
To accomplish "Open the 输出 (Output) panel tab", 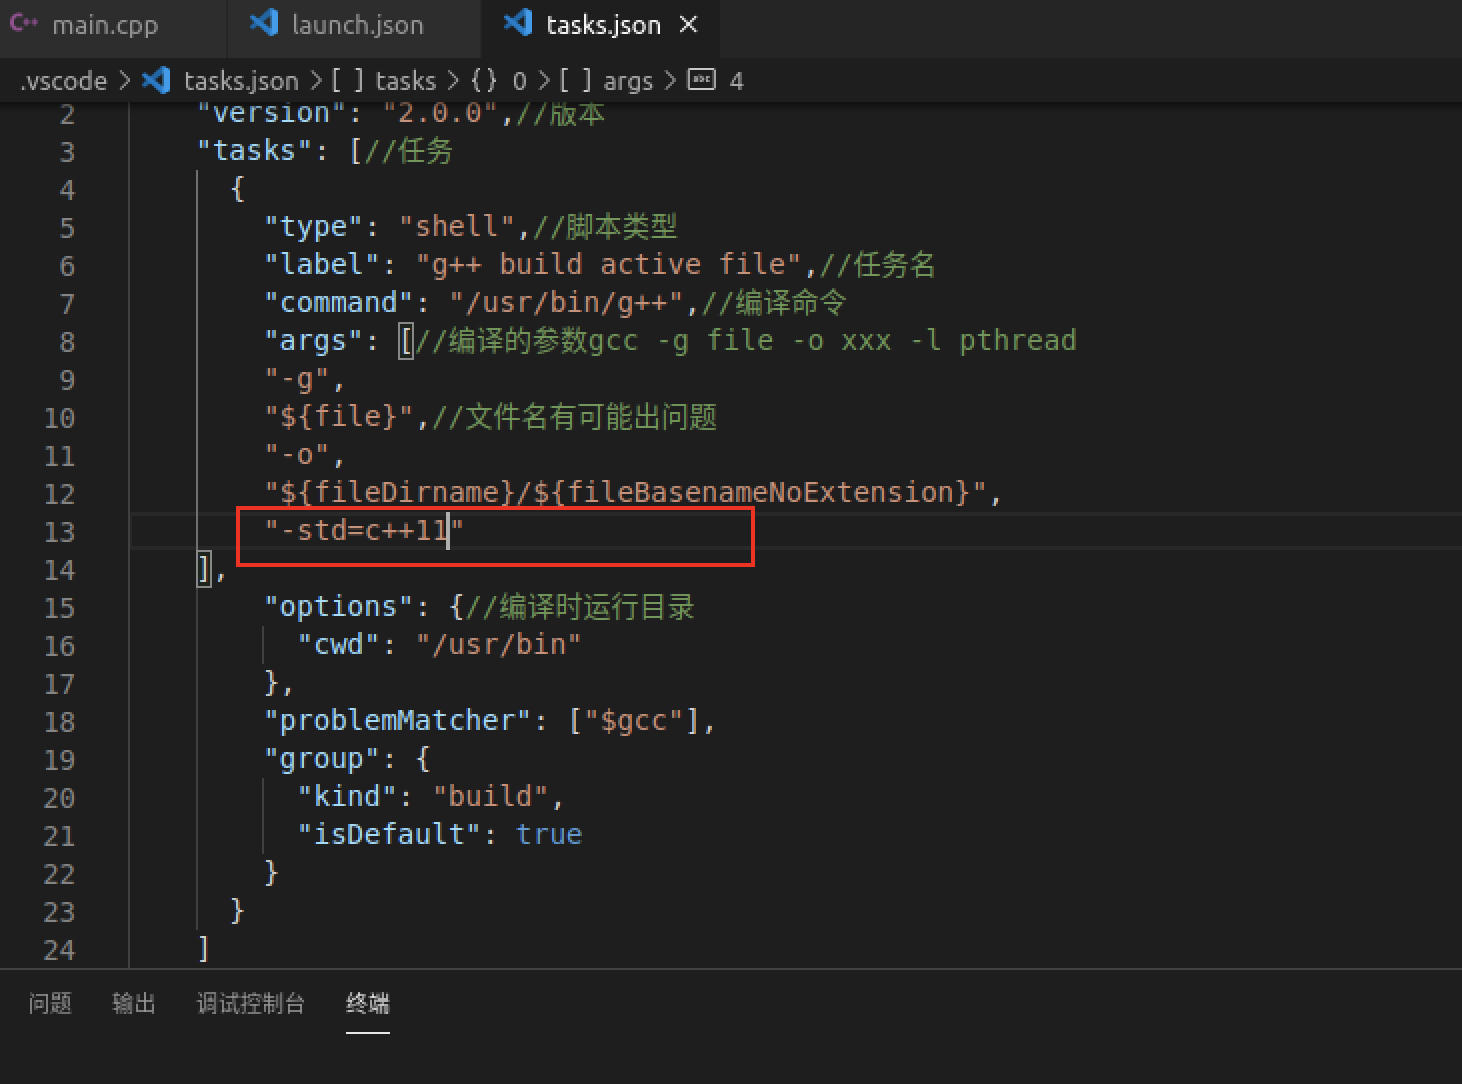I will click(134, 1003).
